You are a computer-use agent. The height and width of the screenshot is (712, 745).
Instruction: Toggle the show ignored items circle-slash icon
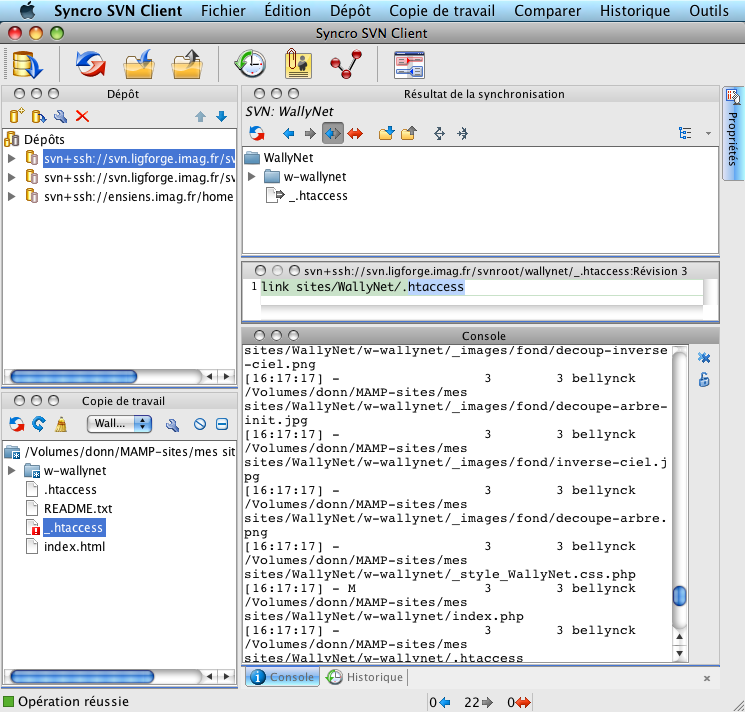tap(200, 424)
